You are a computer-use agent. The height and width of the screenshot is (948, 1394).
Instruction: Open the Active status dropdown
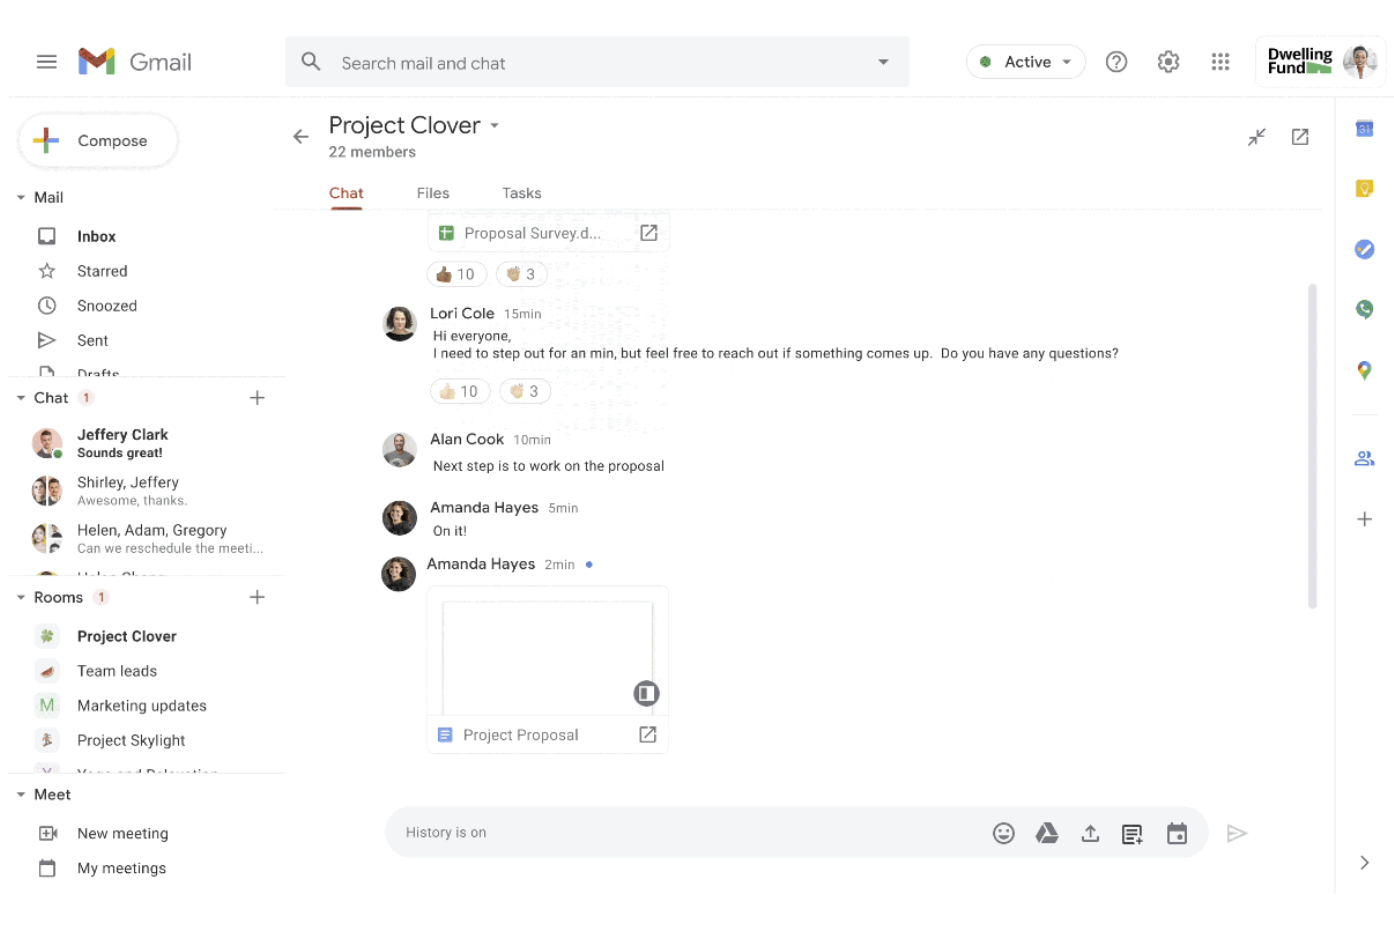click(1026, 62)
